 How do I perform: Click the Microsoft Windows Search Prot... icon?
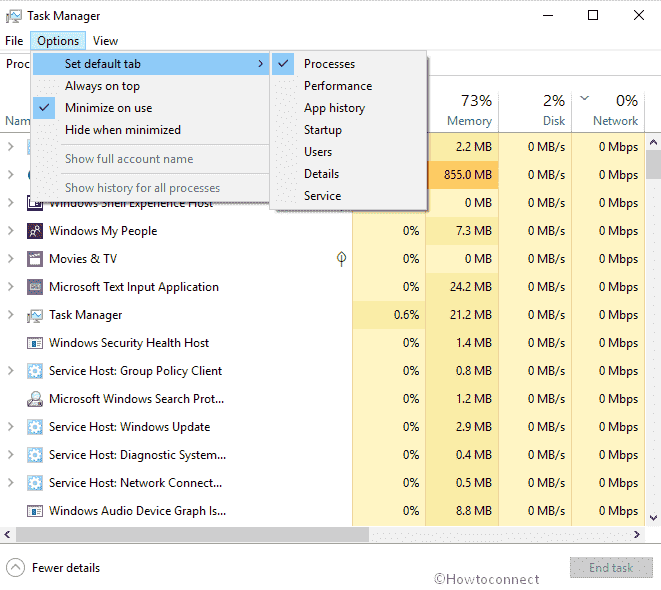click(x=35, y=399)
